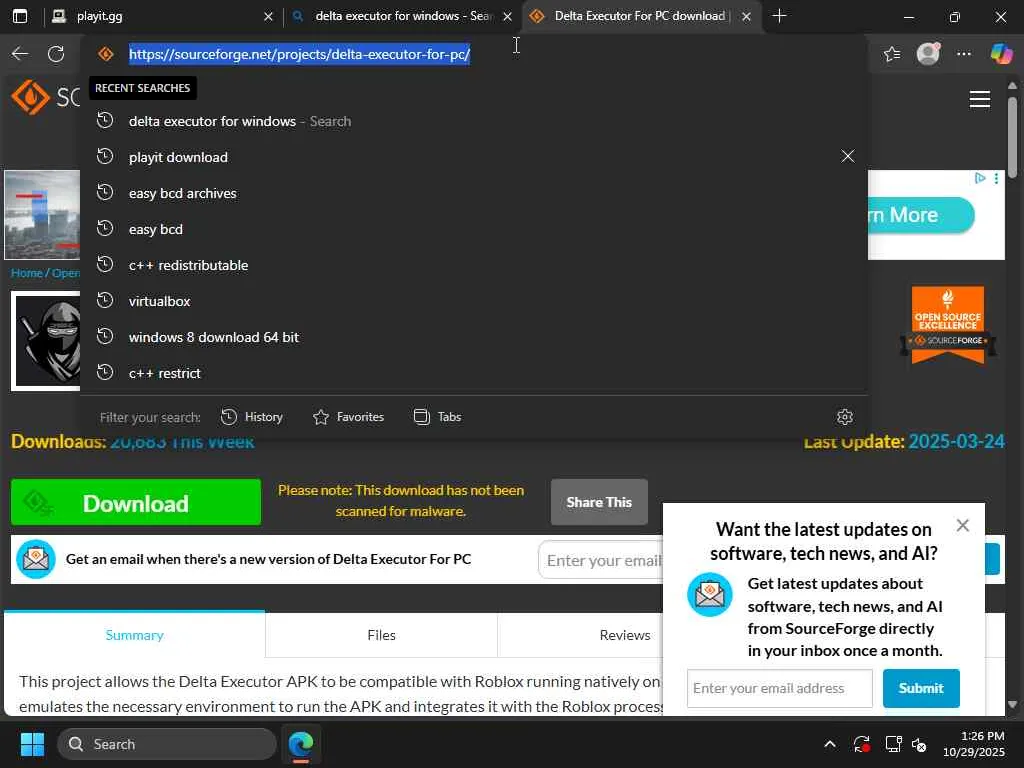Close the playit.gg tab
1024x768 pixels.
268,16
